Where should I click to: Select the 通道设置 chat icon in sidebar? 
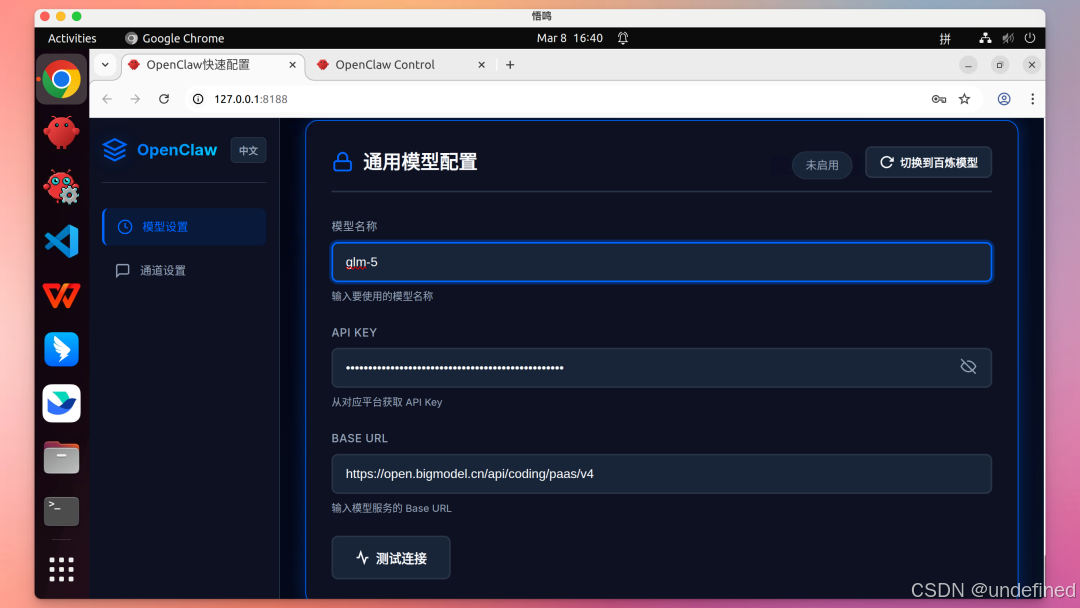tap(122, 270)
